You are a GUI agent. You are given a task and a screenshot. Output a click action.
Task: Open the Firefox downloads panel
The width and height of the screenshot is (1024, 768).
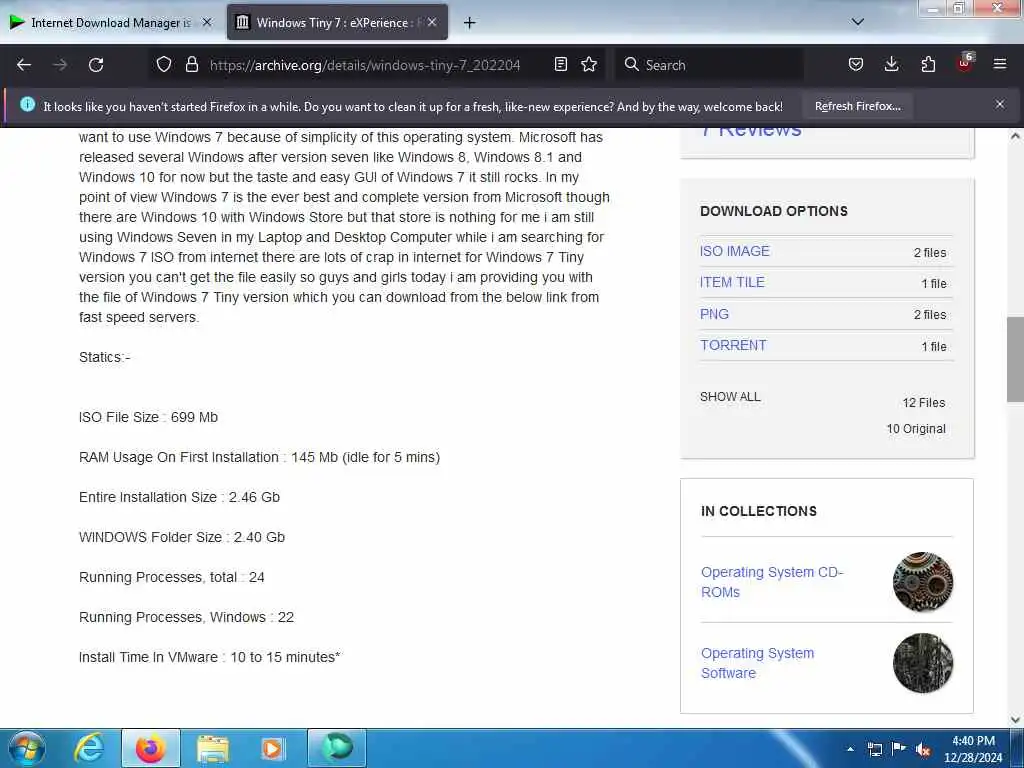[x=891, y=65]
